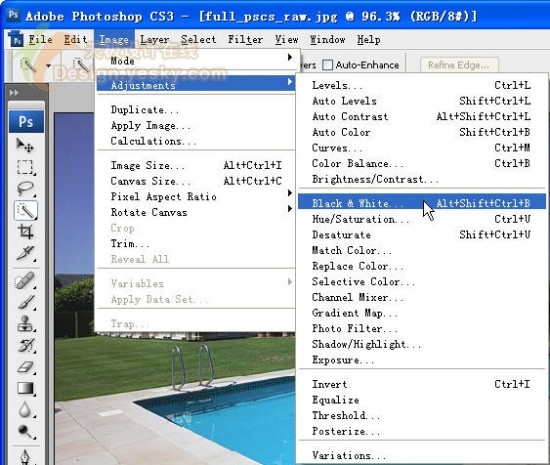The height and width of the screenshot is (465, 550).
Task: Select the Healing Brush tool
Action: click(25, 281)
